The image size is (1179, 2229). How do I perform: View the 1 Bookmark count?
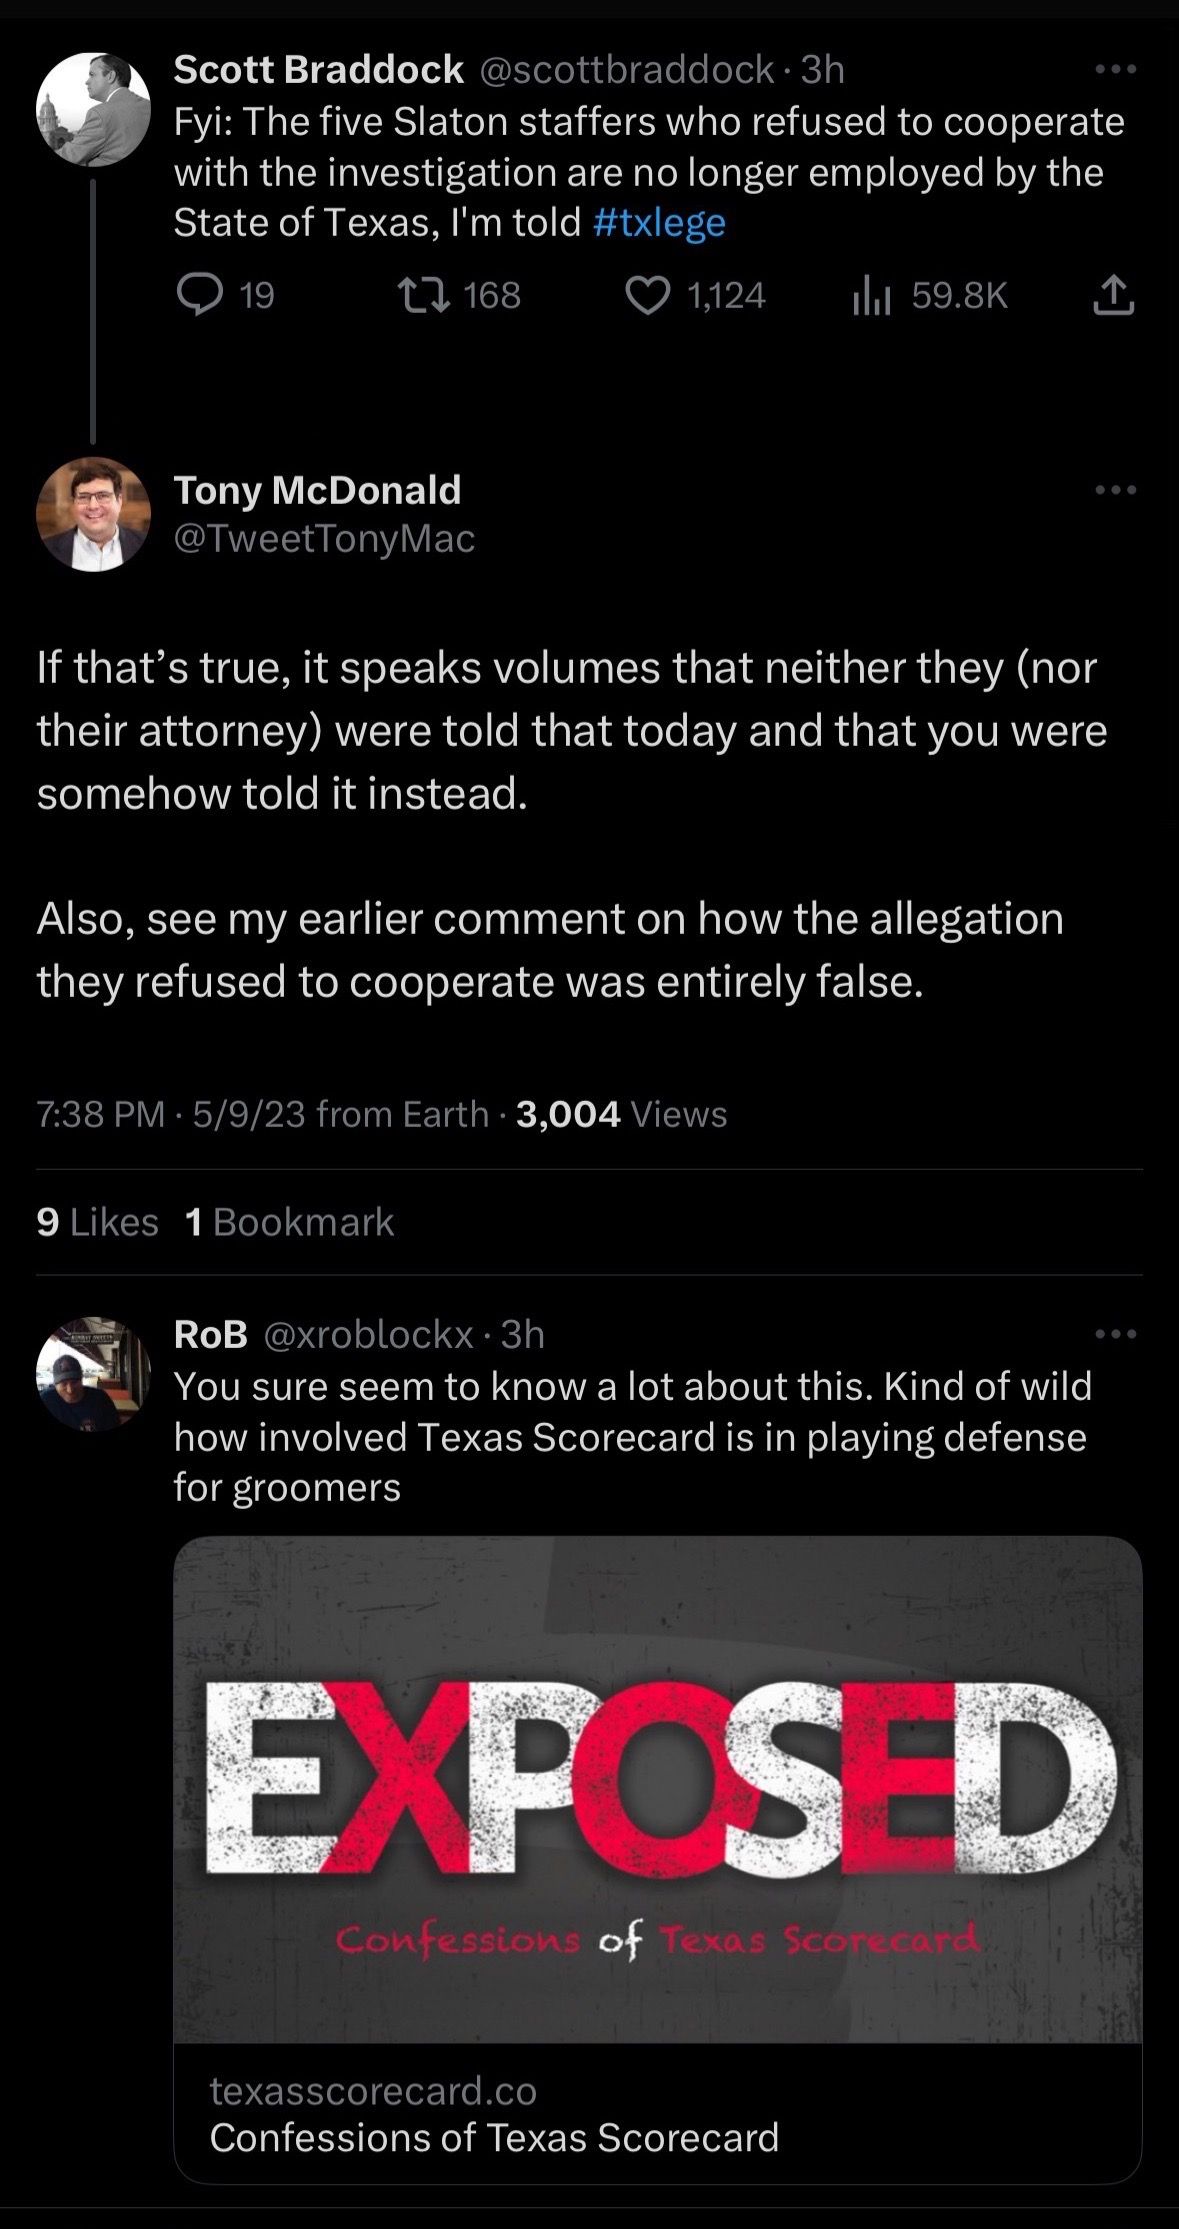point(290,1222)
